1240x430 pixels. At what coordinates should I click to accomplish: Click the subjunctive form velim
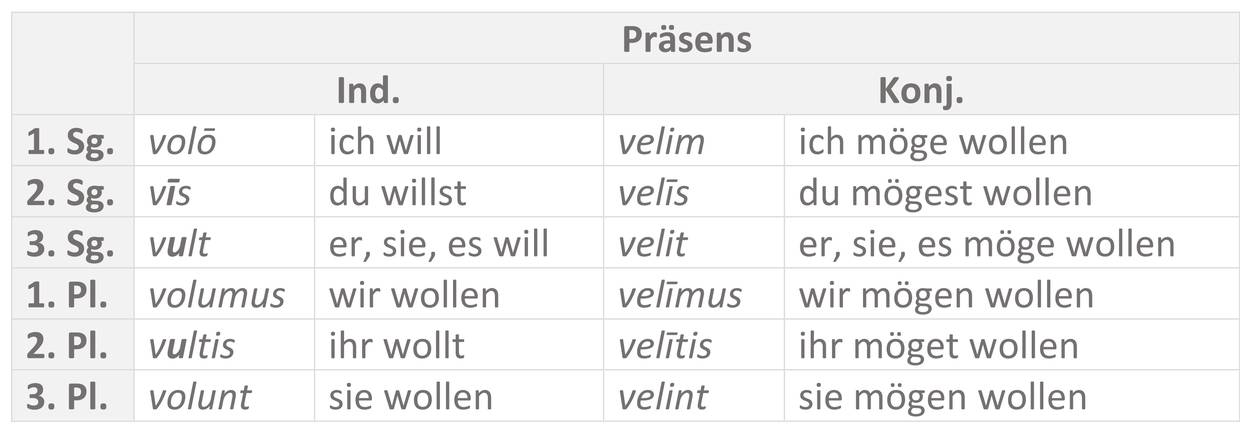coord(660,142)
